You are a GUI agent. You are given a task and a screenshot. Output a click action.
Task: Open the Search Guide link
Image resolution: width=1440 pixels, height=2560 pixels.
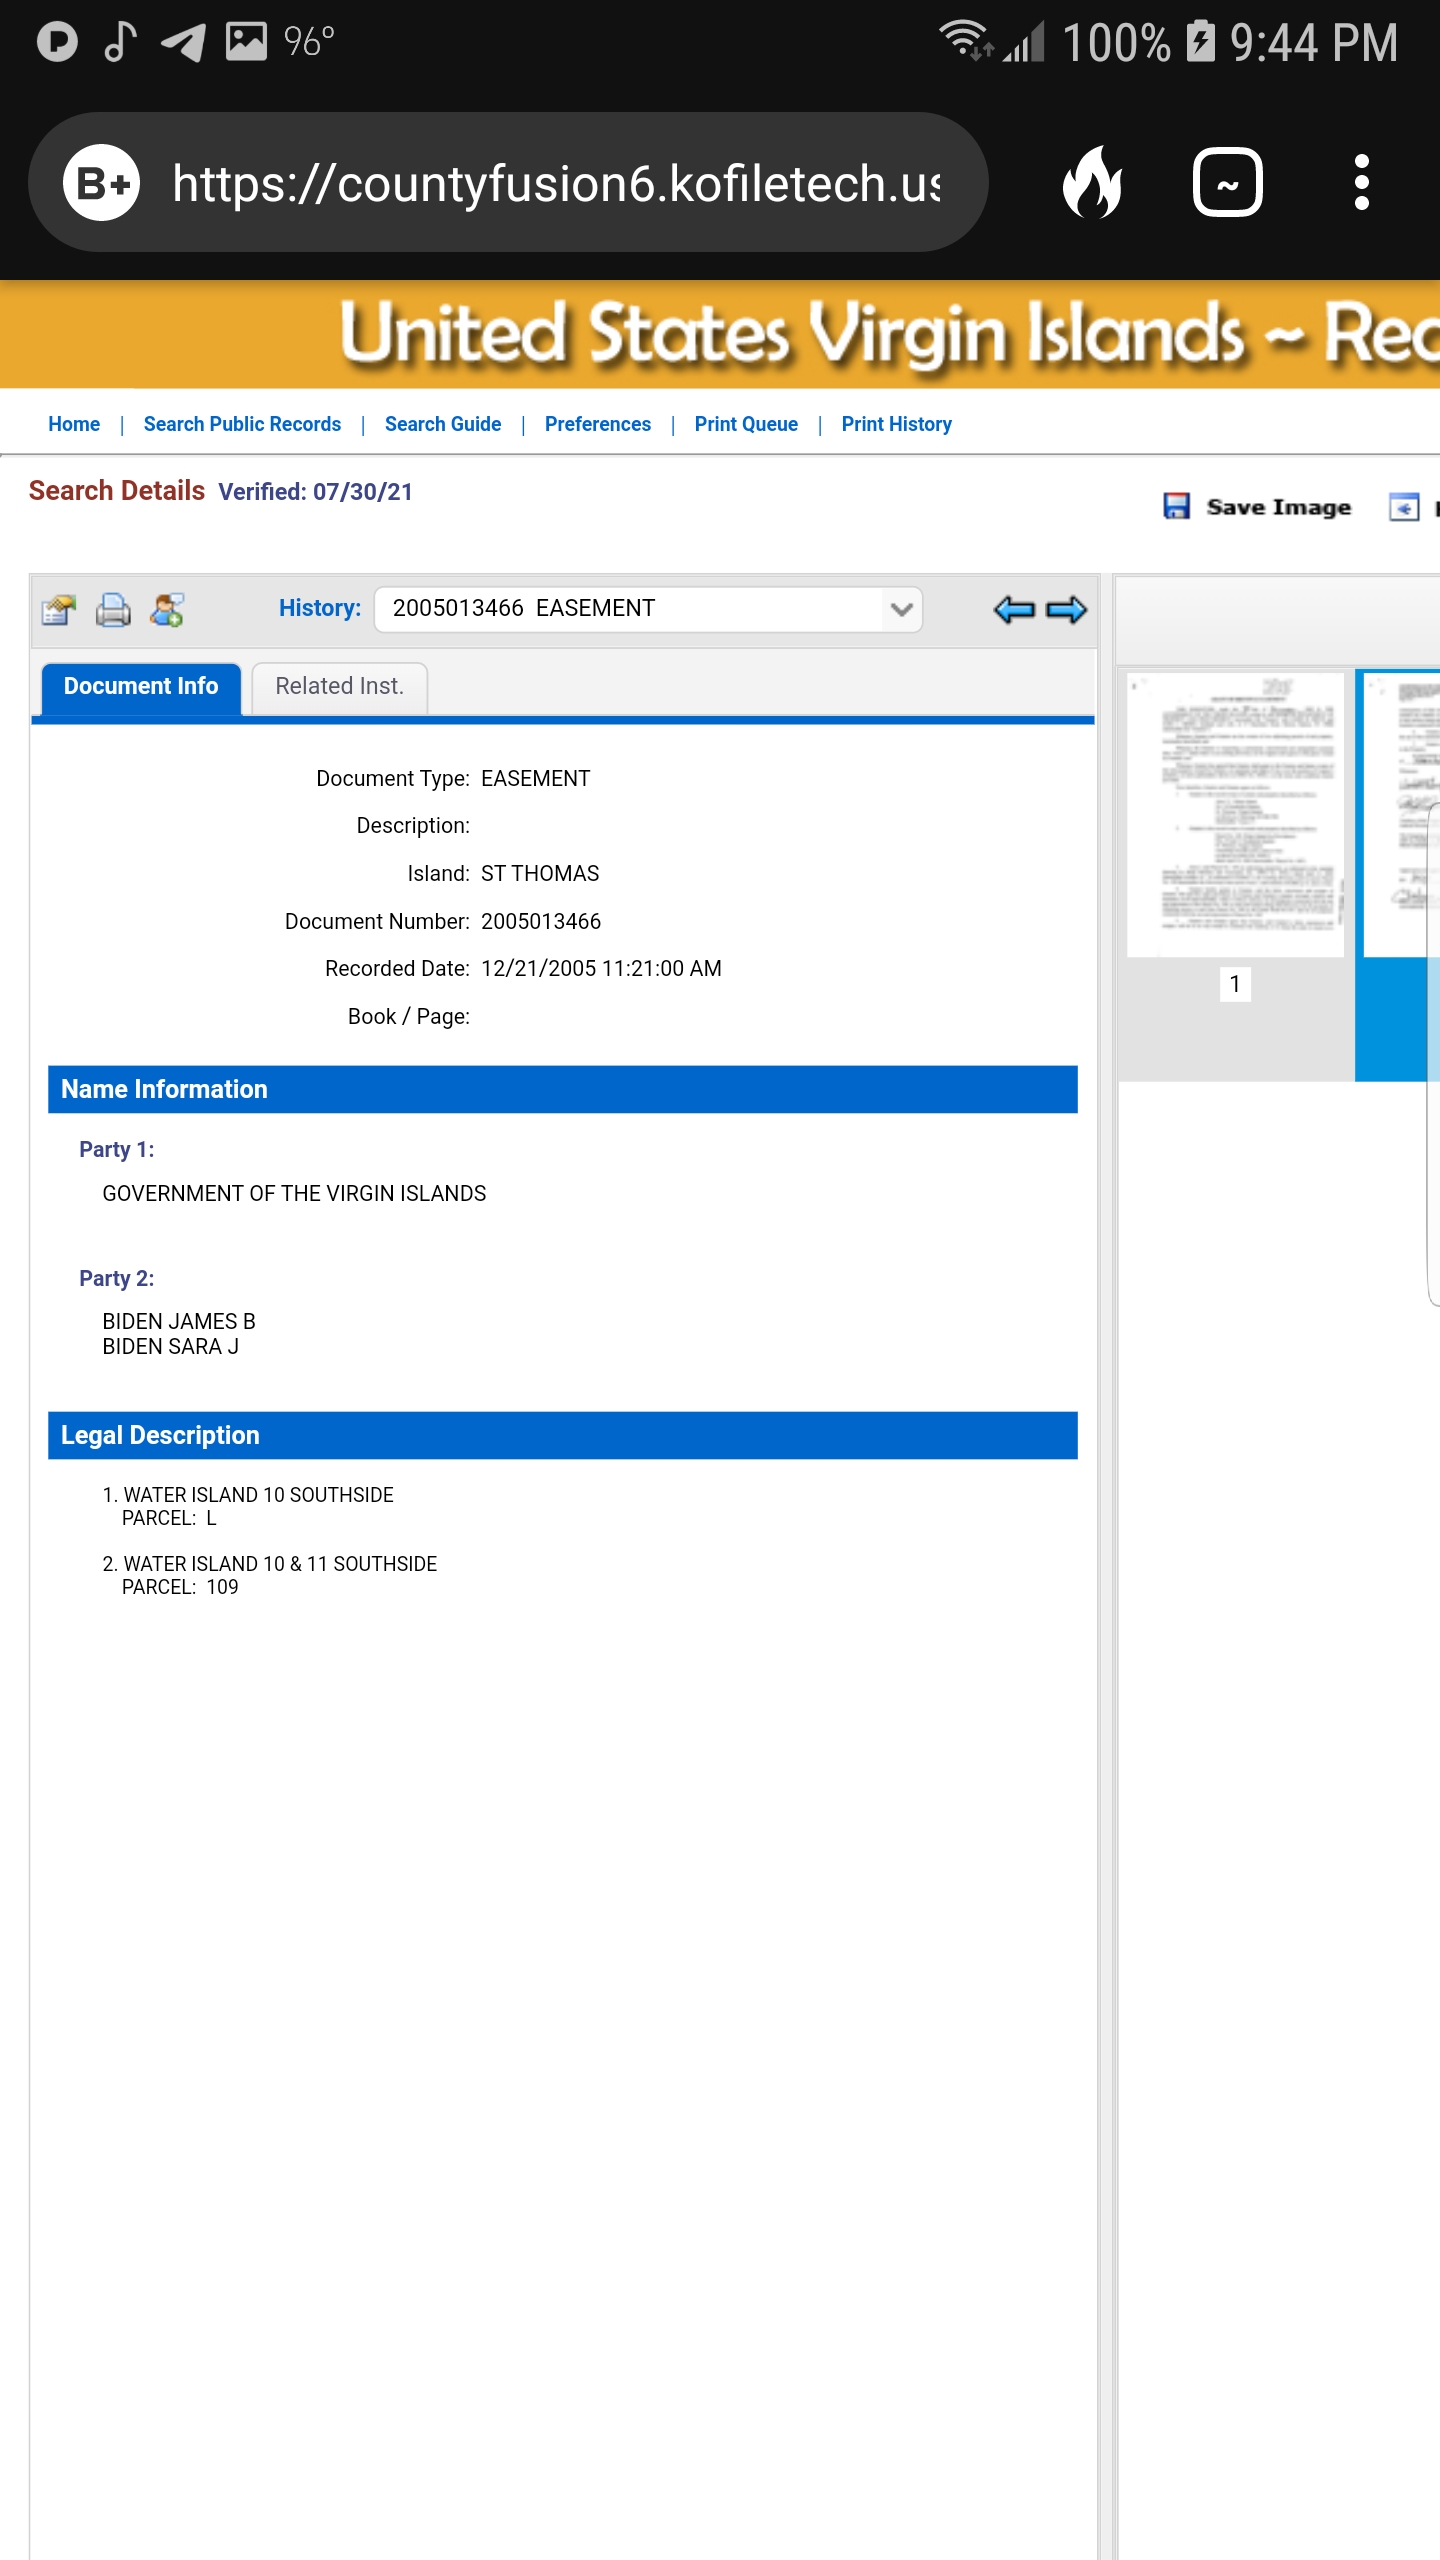click(443, 424)
